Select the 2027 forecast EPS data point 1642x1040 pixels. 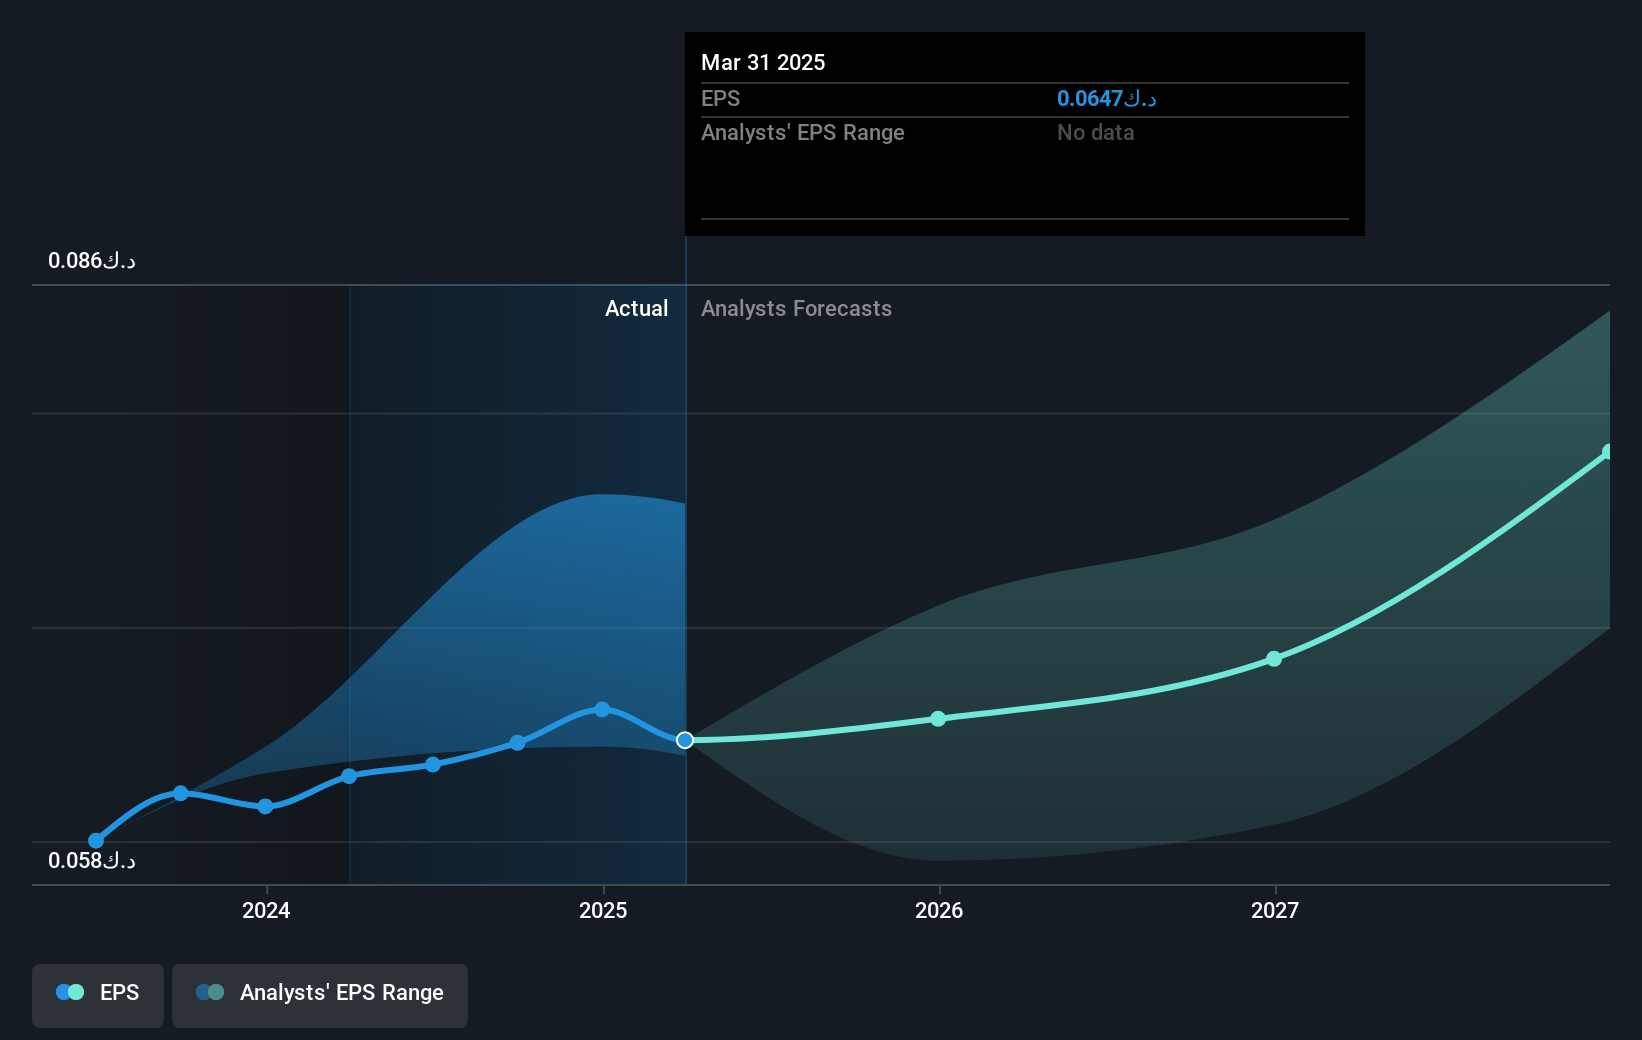[x=1274, y=659]
